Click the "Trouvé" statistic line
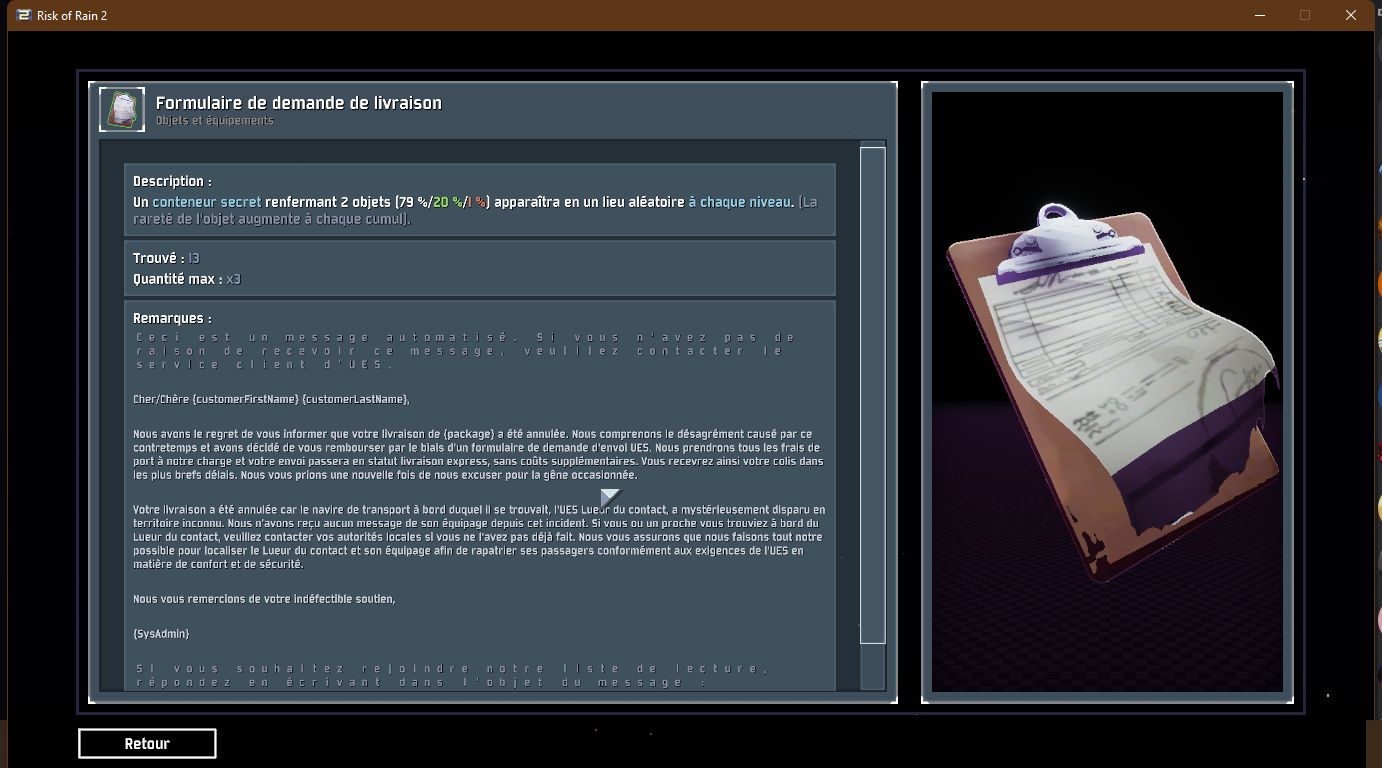This screenshot has width=1382, height=768. [166, 258]
